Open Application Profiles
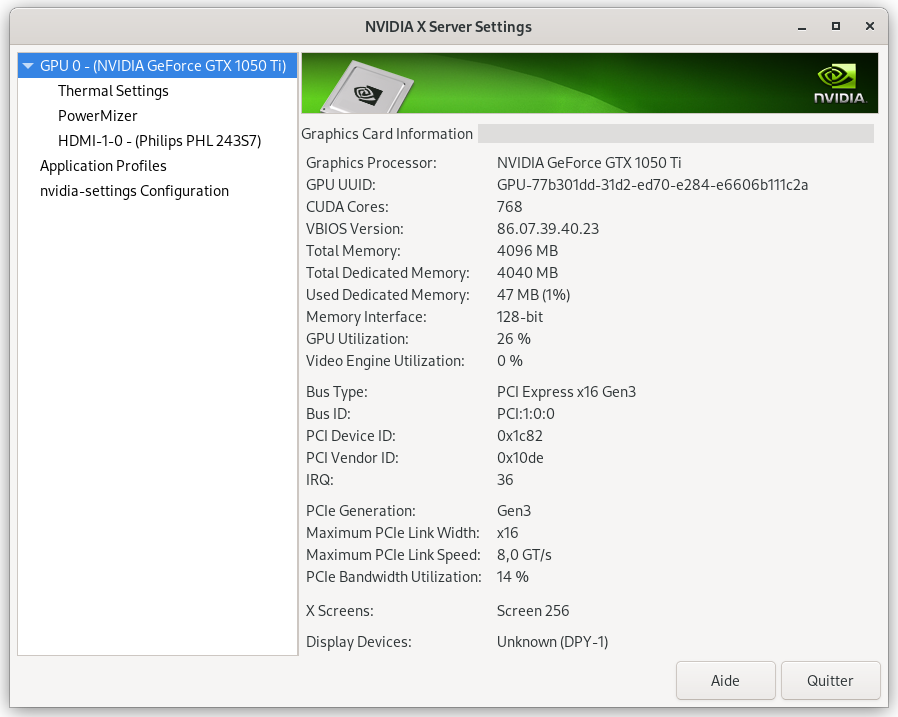The height and width of the screenshot is (717, 898). coord(103,166)
